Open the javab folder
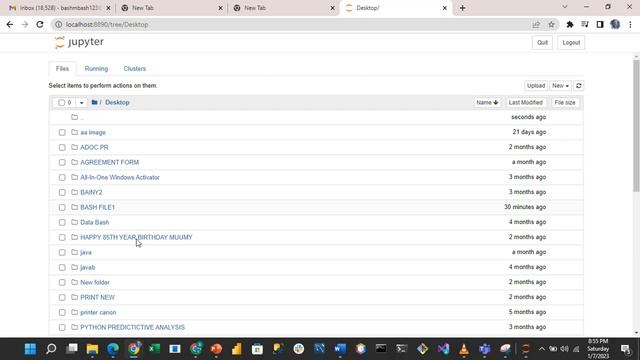This screenshot has width=640, height=360. (87, 267)
